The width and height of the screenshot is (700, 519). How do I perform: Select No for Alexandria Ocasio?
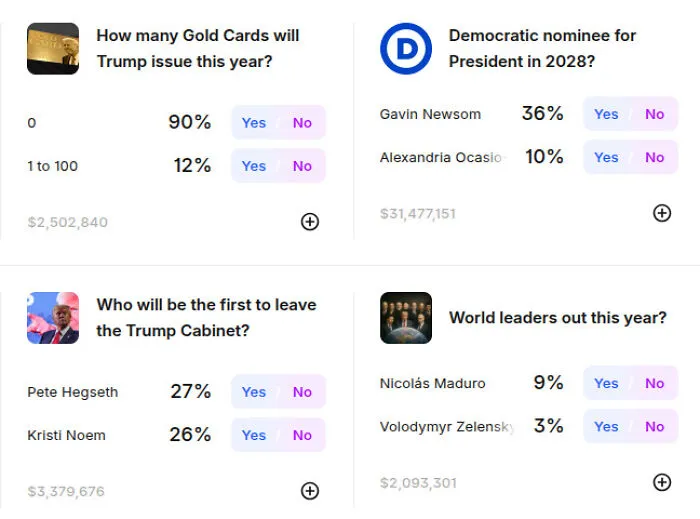pos(654,158)
